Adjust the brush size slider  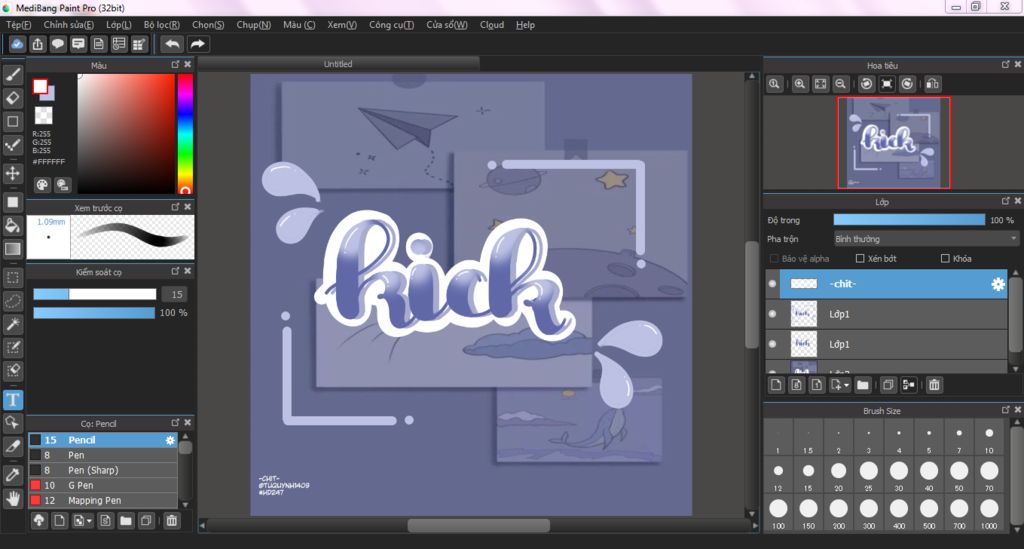95,294
